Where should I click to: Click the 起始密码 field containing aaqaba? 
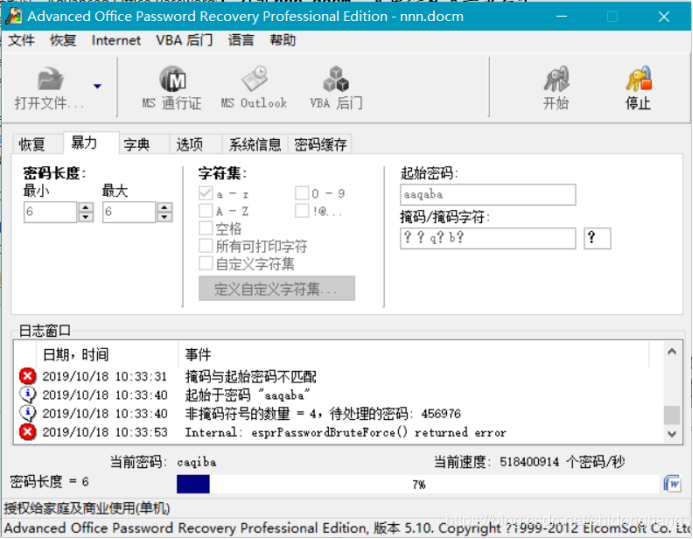pos(488,194)
